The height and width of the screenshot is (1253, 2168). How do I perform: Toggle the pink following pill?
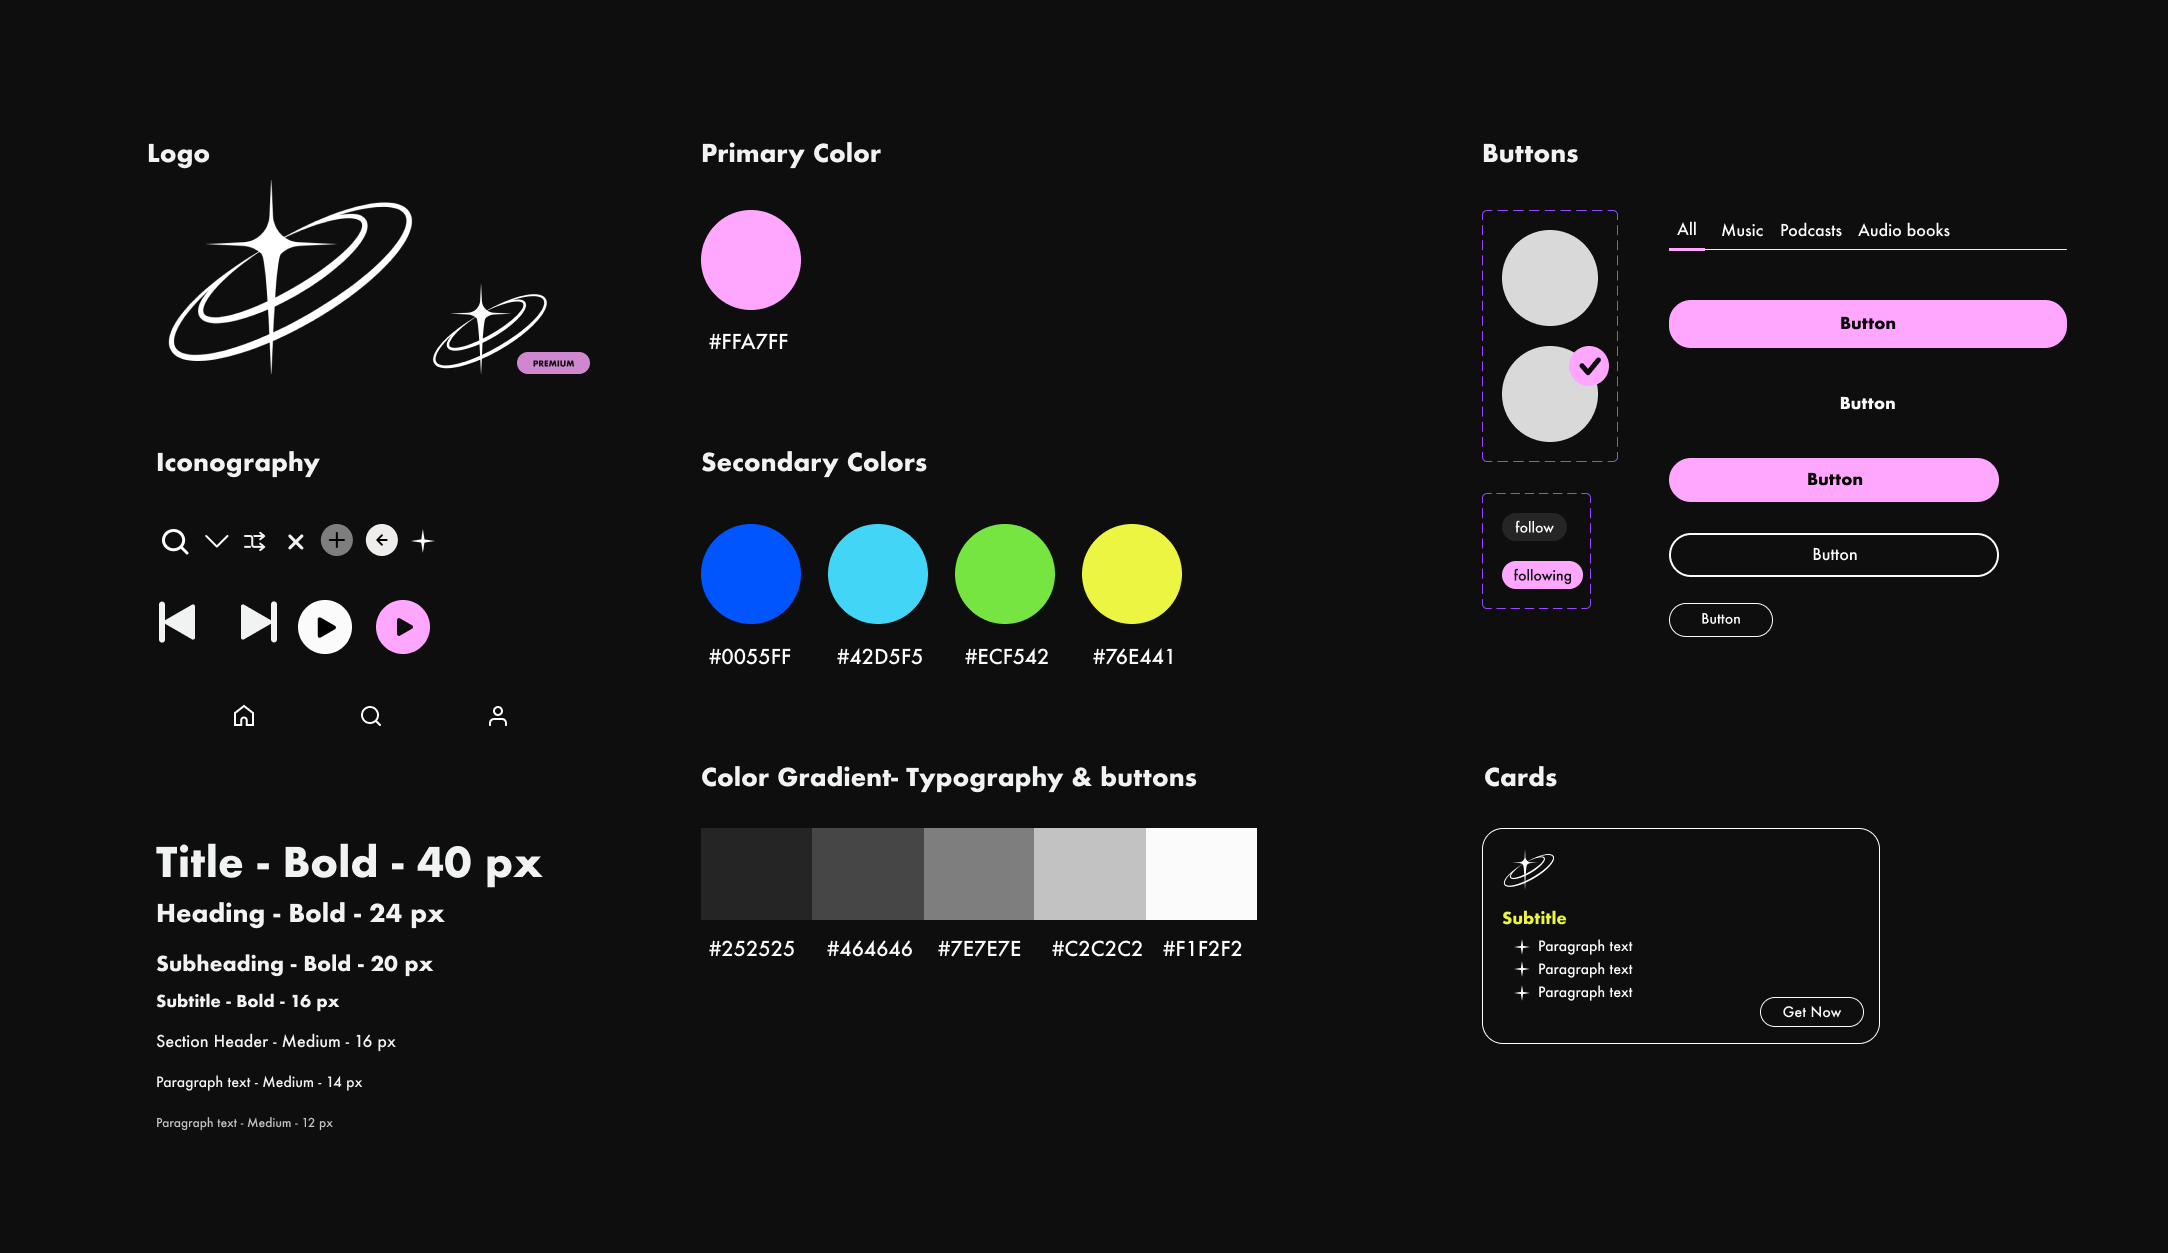[1542, 575]
